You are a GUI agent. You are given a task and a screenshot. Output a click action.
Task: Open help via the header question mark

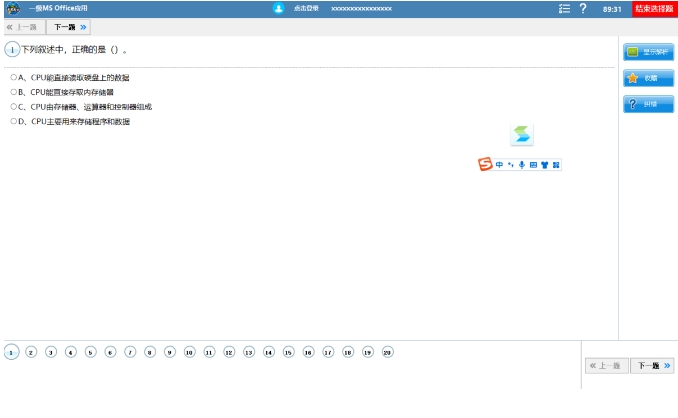[x=583, y=9]
